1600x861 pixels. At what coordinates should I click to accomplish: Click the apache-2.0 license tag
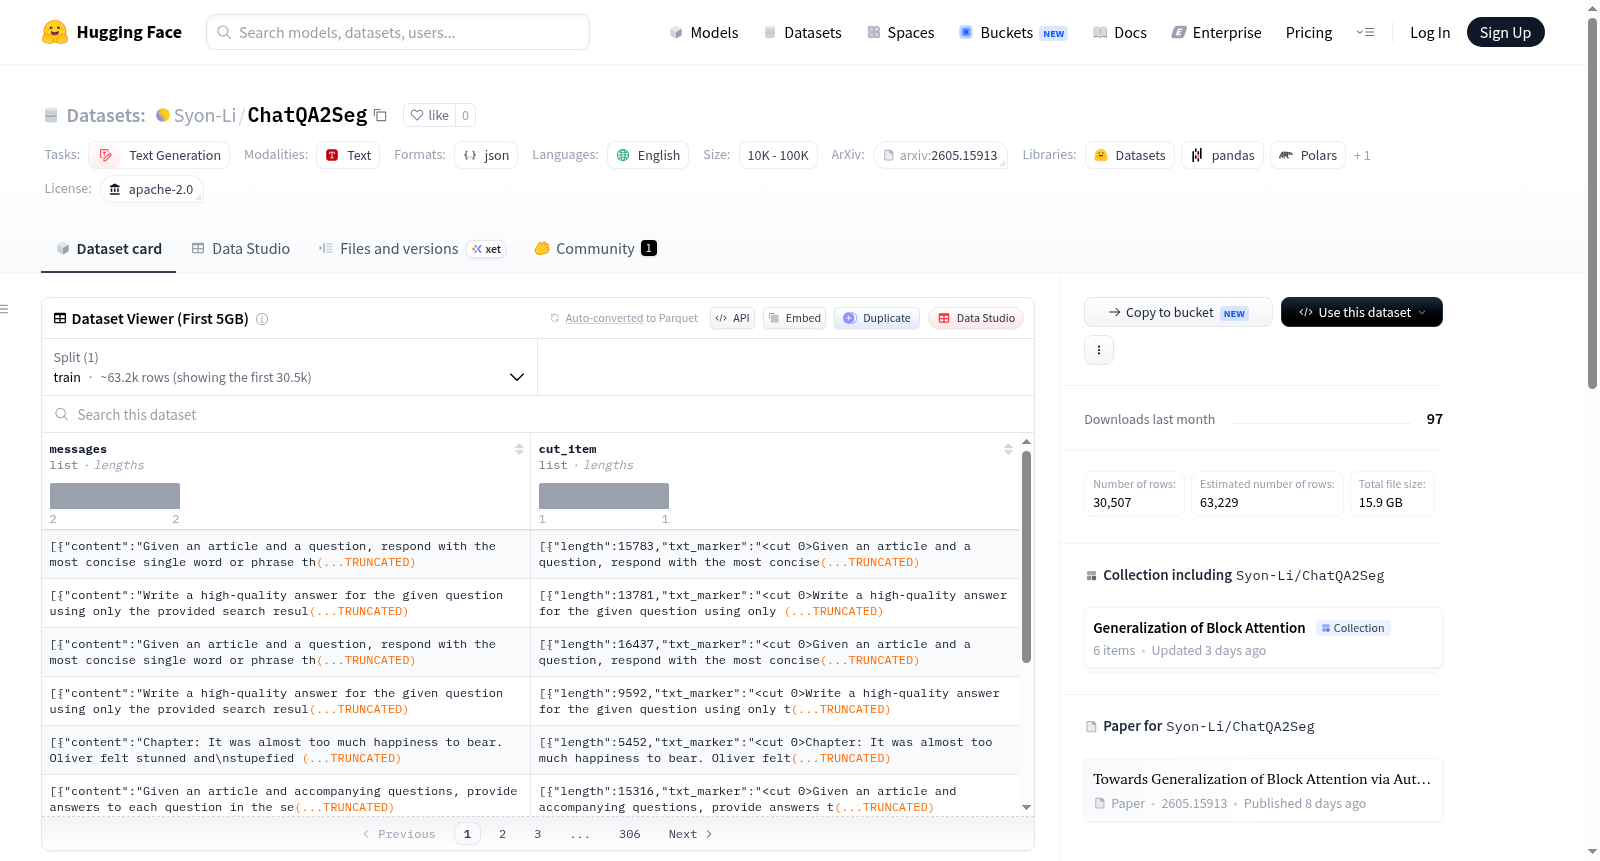[x=151, y=189]
